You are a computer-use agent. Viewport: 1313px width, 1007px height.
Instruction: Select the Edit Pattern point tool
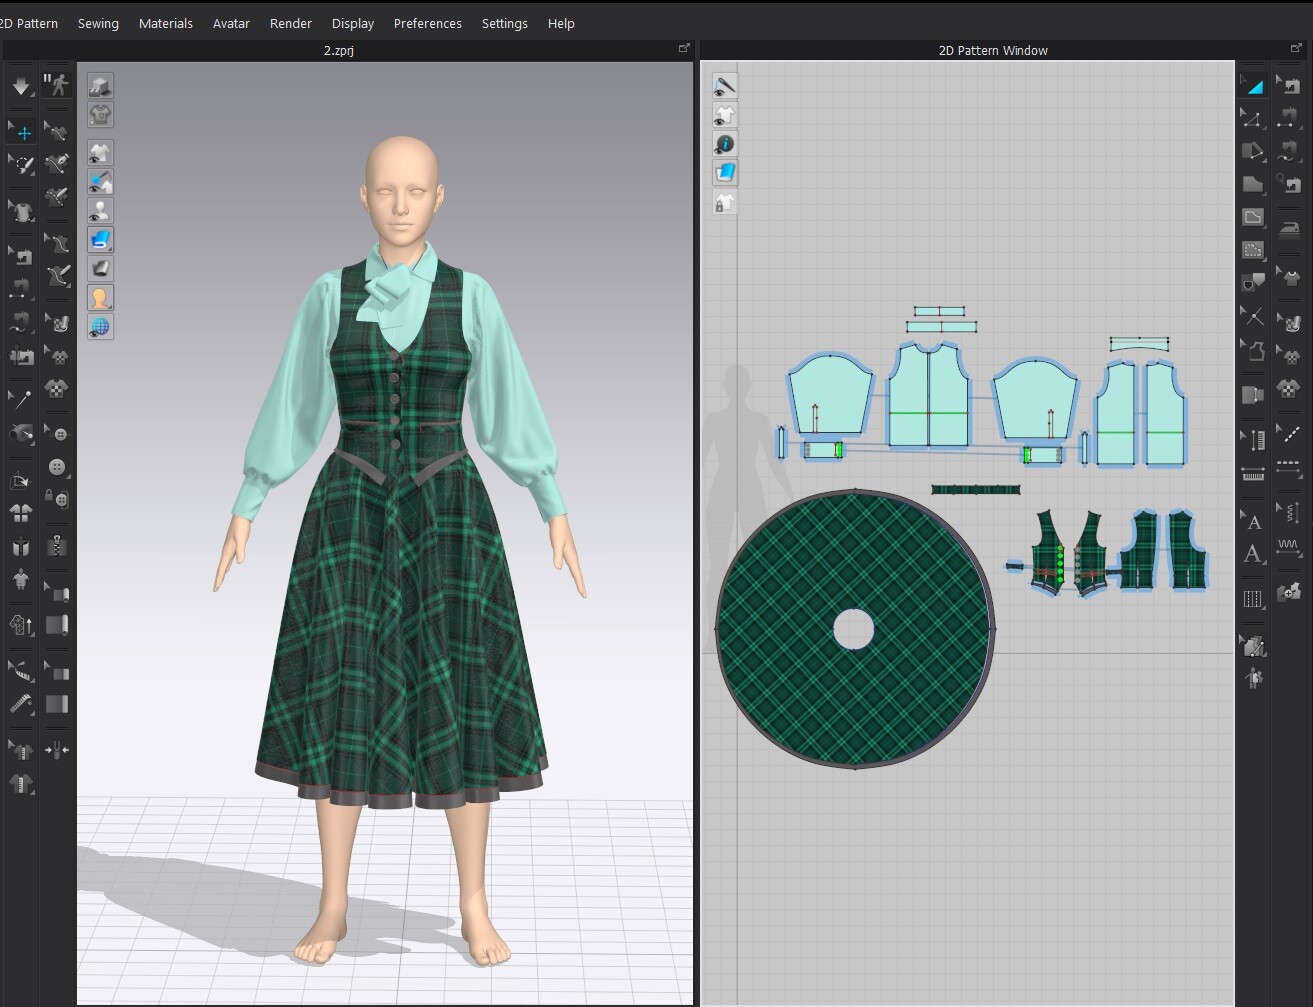point(1253,120)
